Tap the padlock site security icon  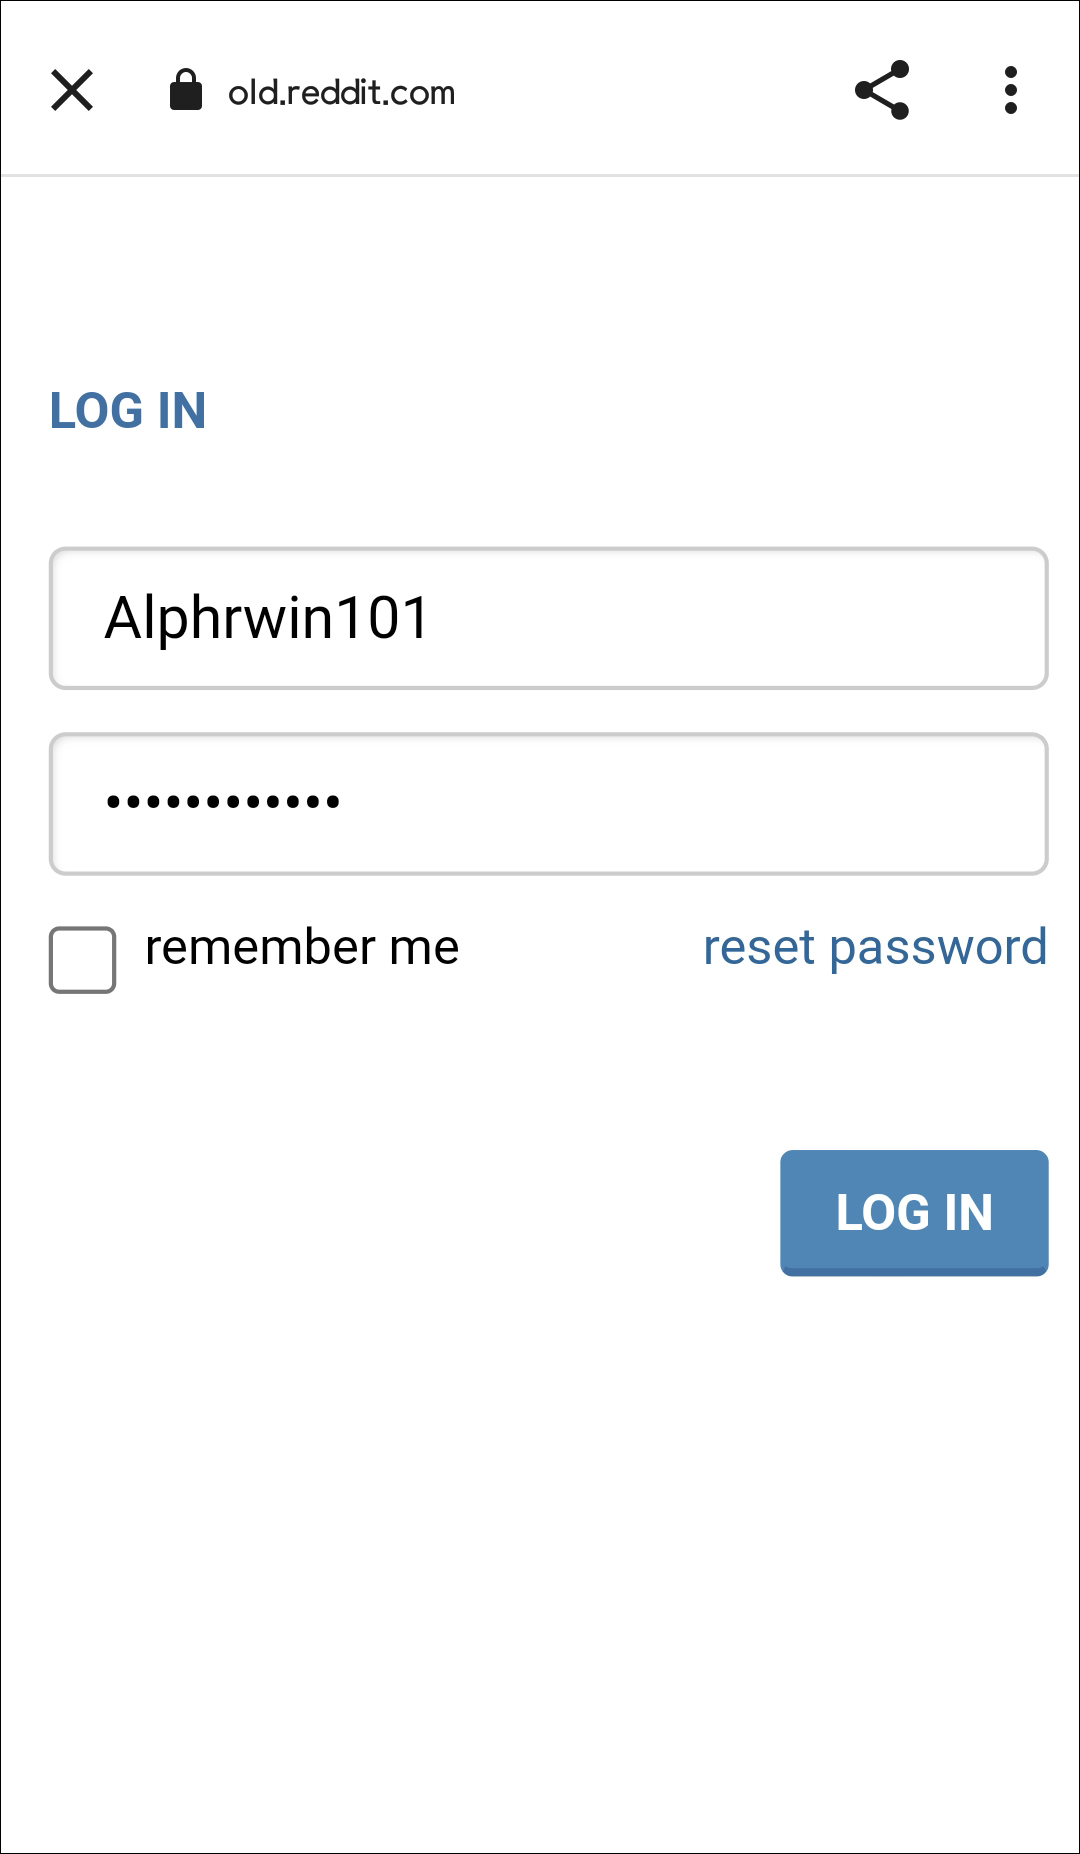pyautogui.click(x=186, y=91)
